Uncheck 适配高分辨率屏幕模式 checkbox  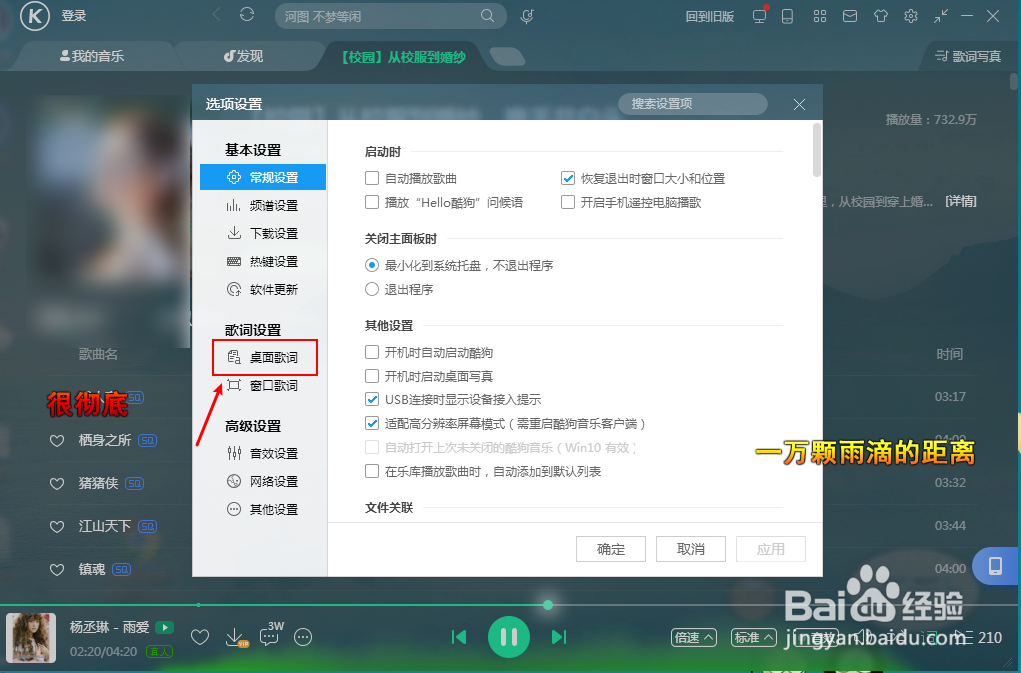pos(372,423)
